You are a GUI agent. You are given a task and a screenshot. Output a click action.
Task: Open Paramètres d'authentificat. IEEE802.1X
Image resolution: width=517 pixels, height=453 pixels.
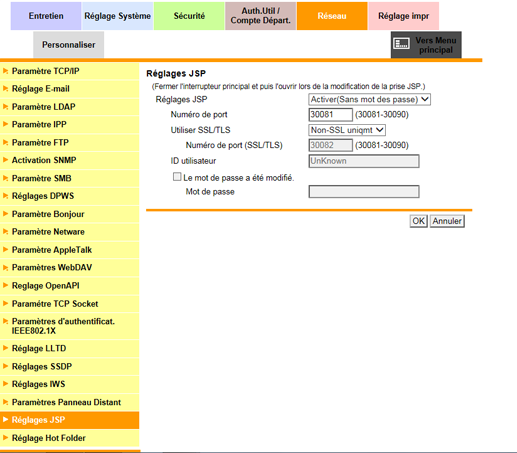point(69,326)
